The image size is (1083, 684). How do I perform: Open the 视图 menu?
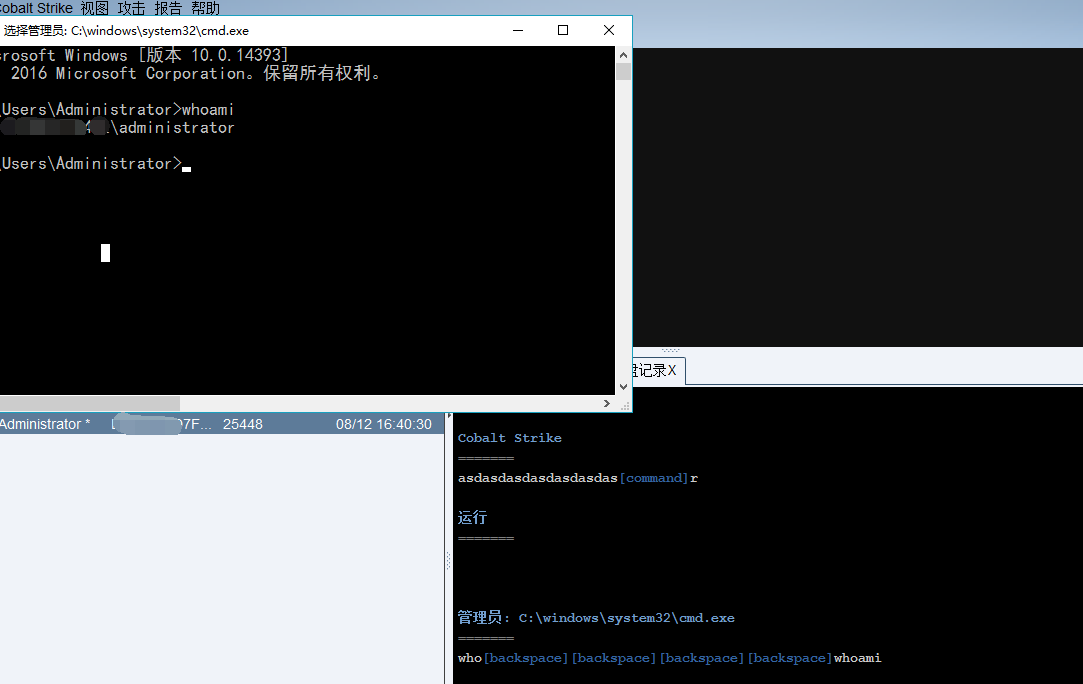[95, 8]
